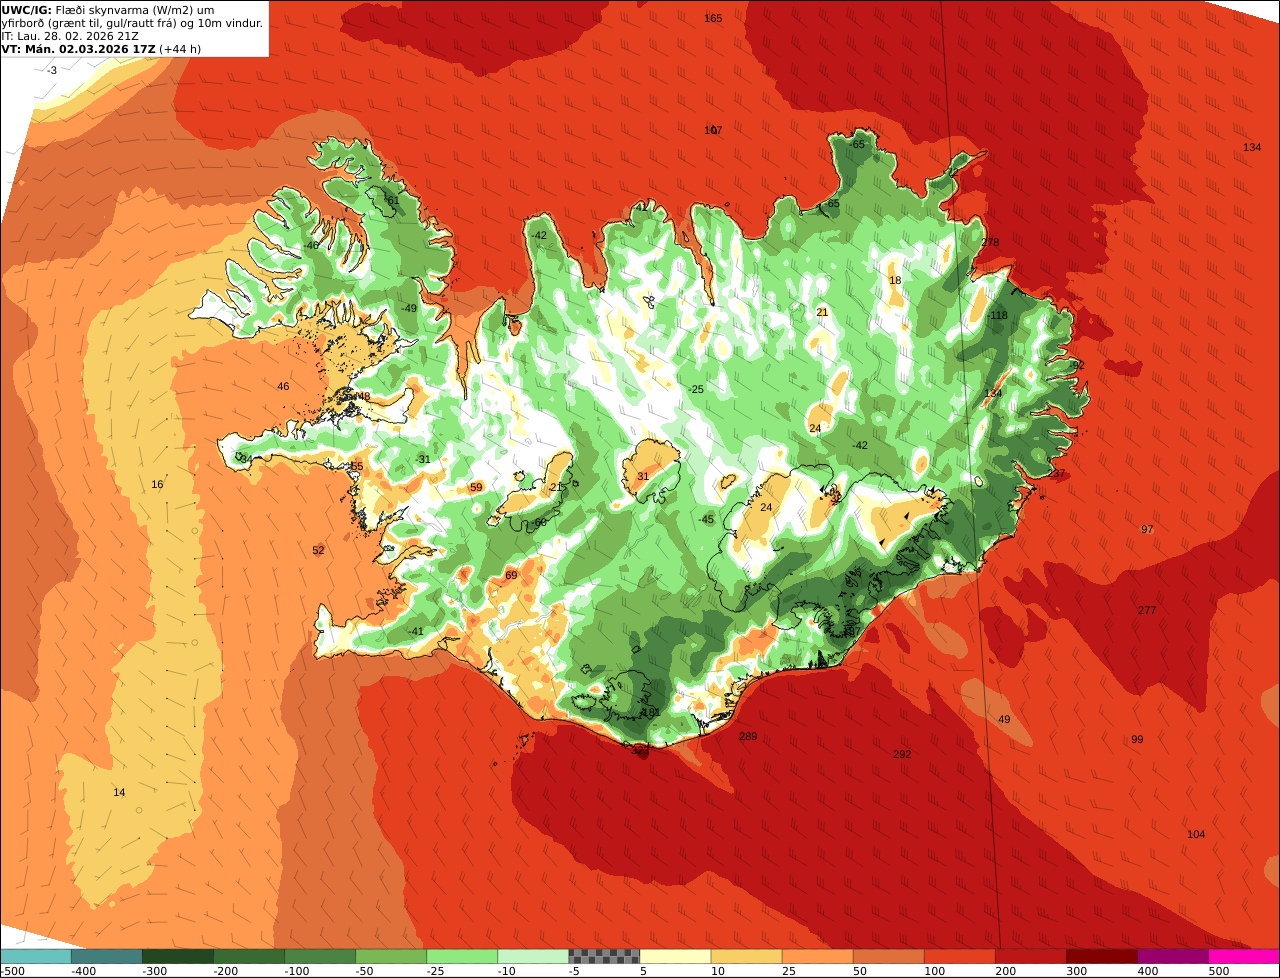This screenshot has width=1280, height=978.
Task: Click the purple 400 to 500 legend swatch
Action: 1173,956
